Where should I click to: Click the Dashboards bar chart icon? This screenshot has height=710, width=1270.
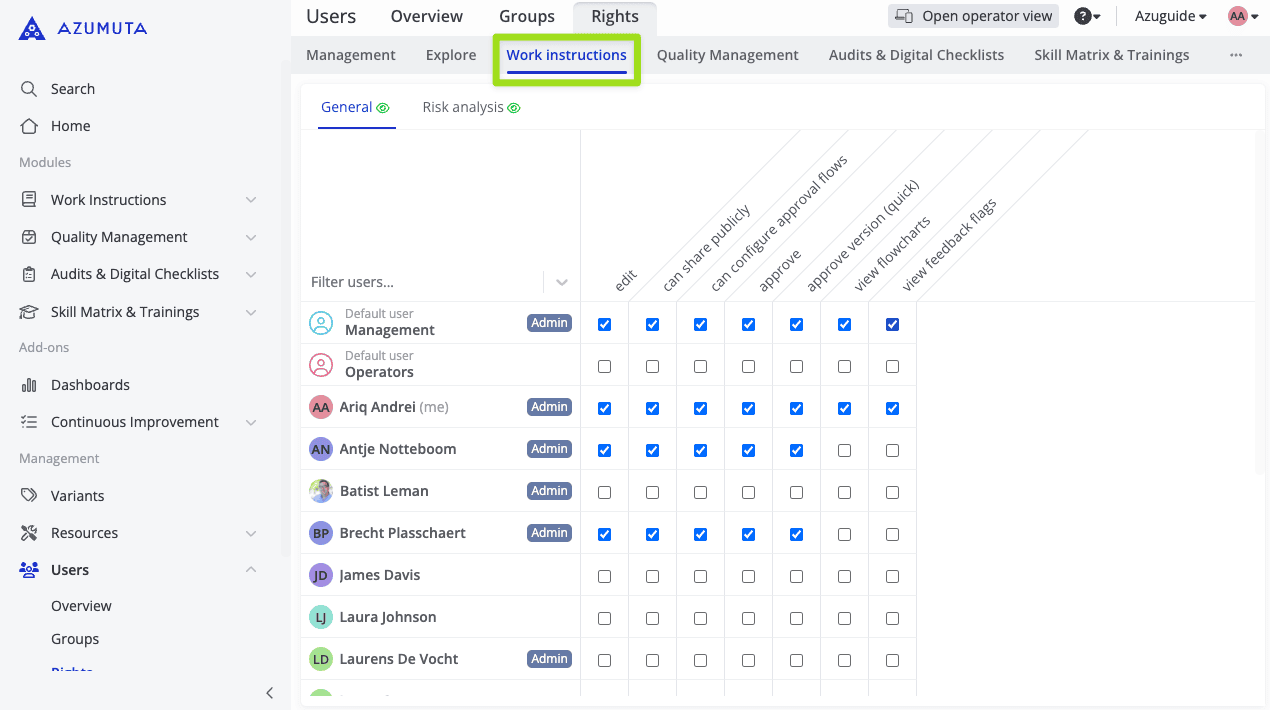[29, 385]
